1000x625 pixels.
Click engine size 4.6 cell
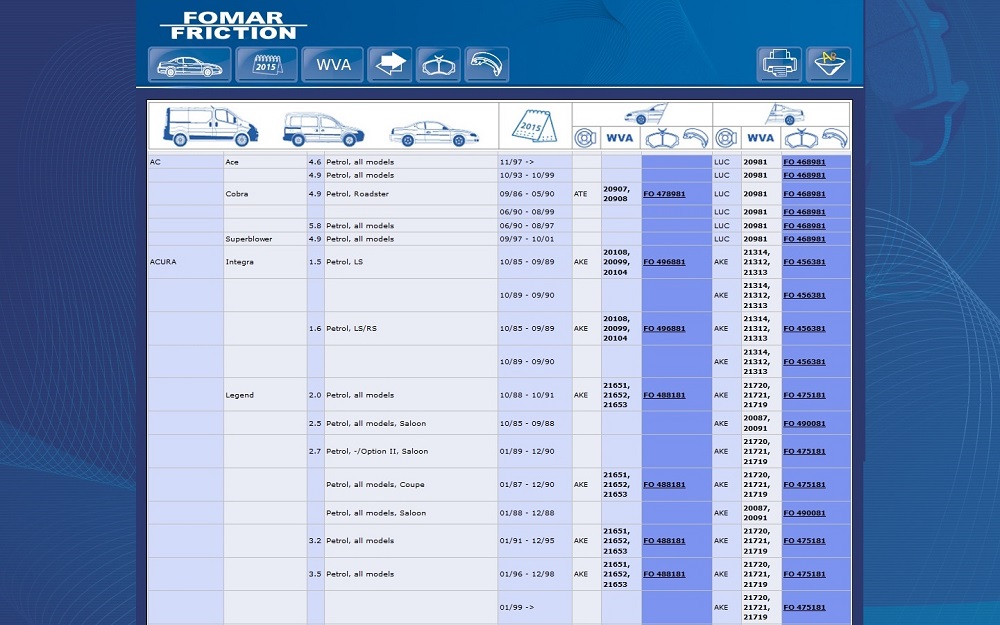(315, 162)
